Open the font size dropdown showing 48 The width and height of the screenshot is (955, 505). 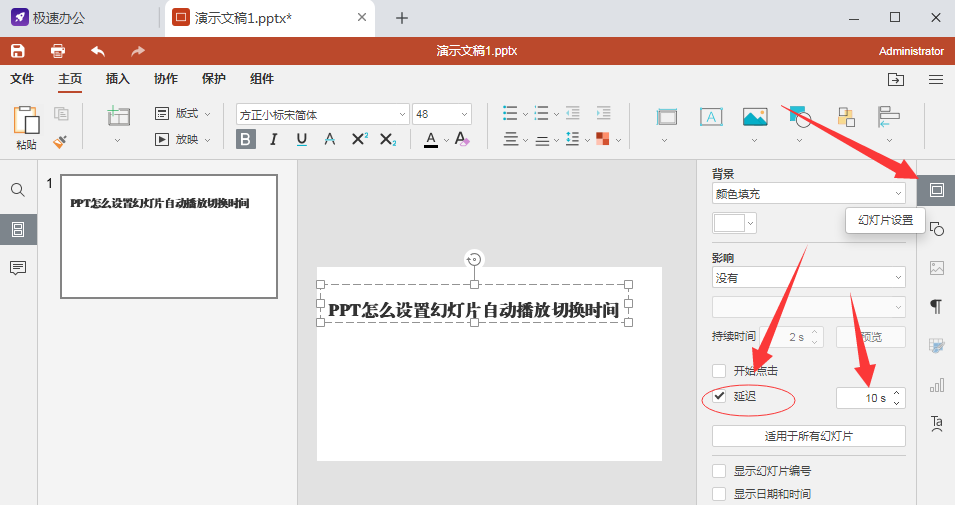pos(464,115)
